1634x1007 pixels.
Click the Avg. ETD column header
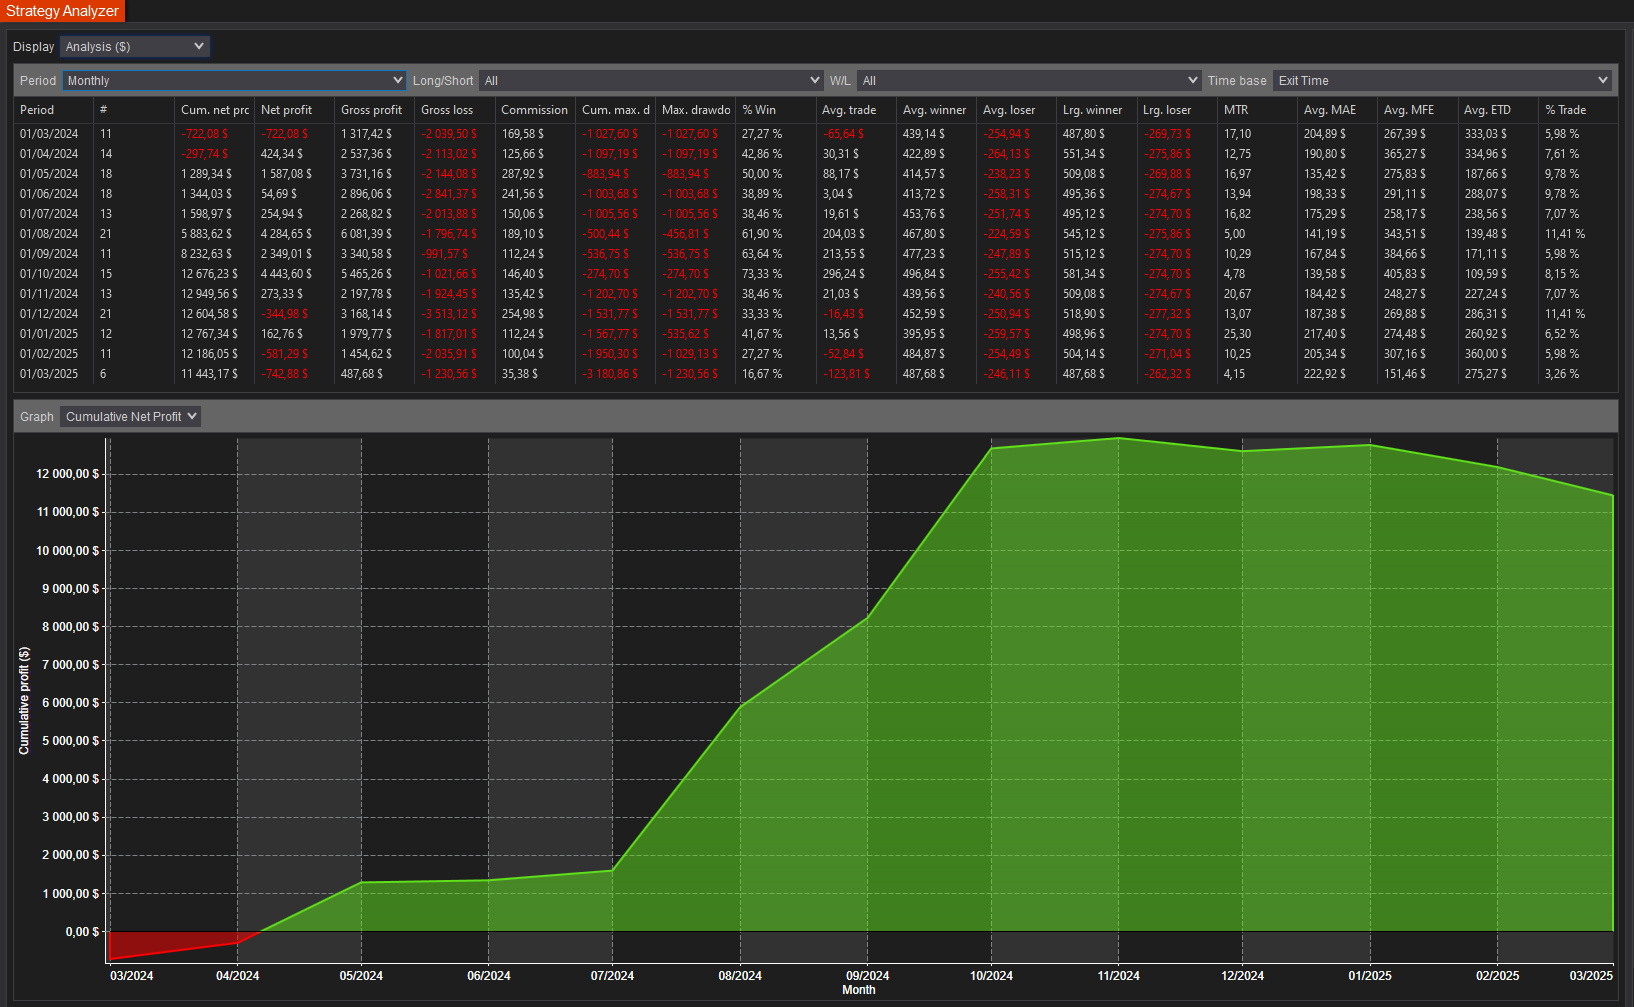pyautogui.click(x=1498, y=110)
